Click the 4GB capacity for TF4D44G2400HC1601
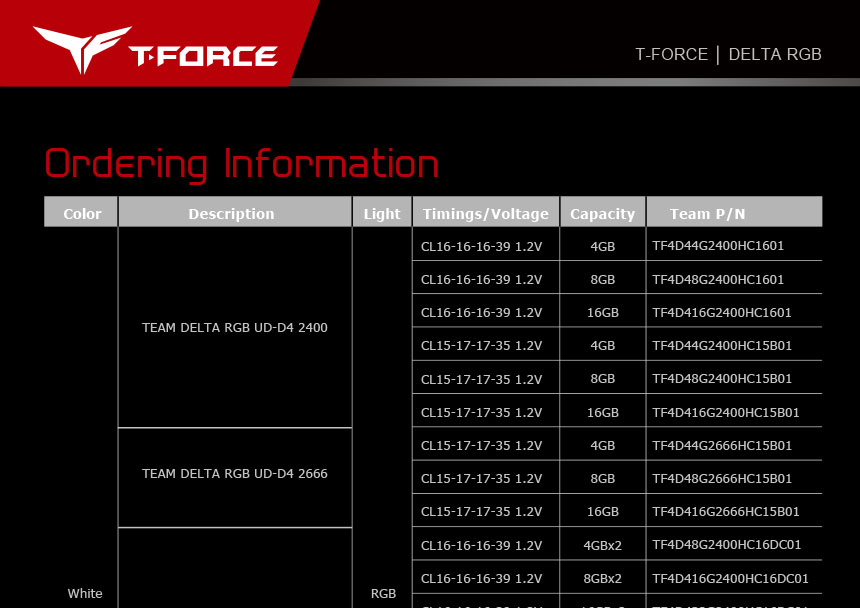Image resolution: width=860 pixels, height=608 pixels. (x=603, y=246)
